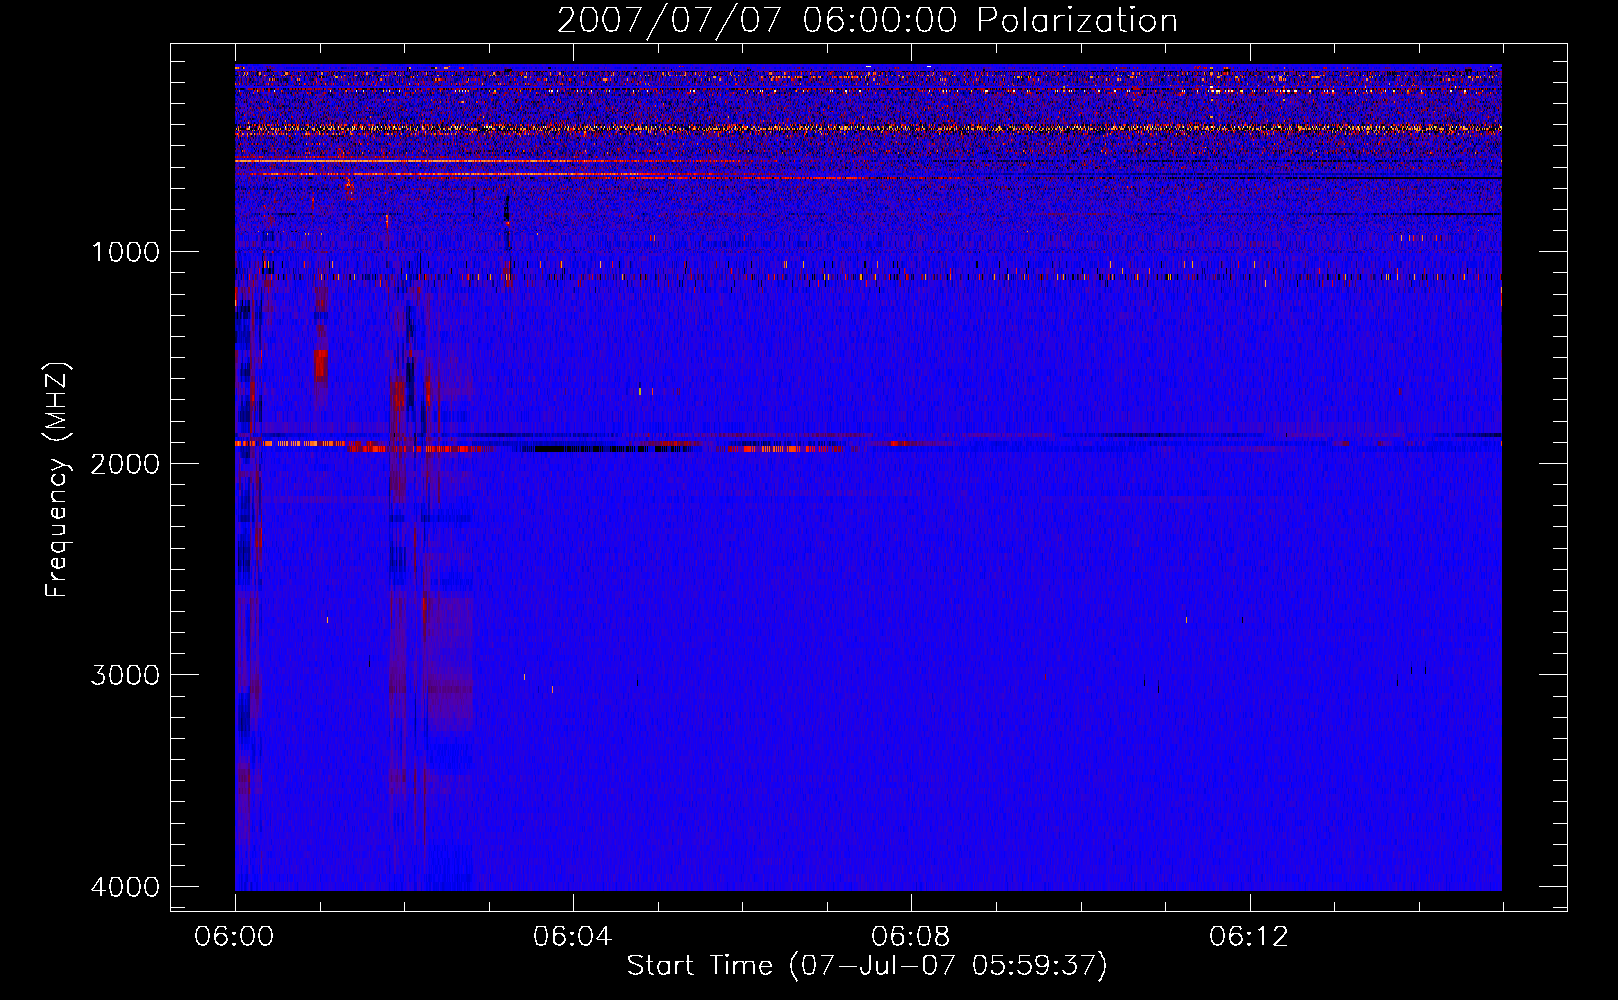
Task: Select the 'Frequency (MHZ)' y-axis label
Action: [x=57, y=479]
